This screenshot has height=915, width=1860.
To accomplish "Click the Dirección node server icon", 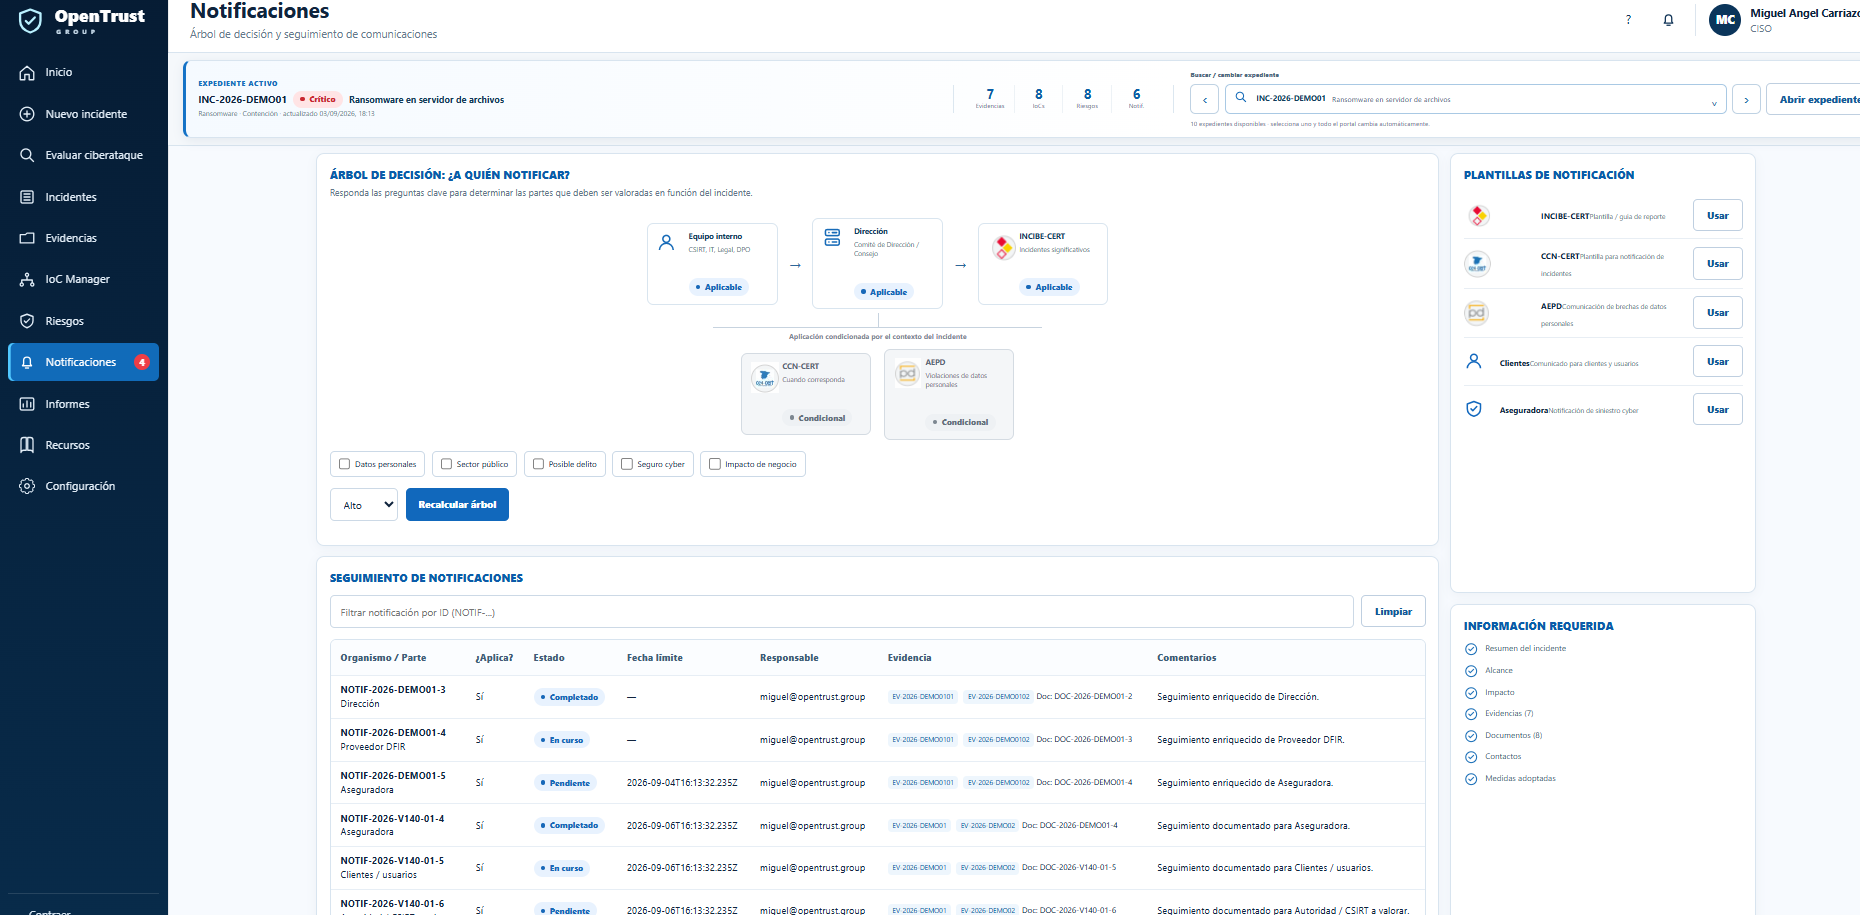I will click(832, 237).
